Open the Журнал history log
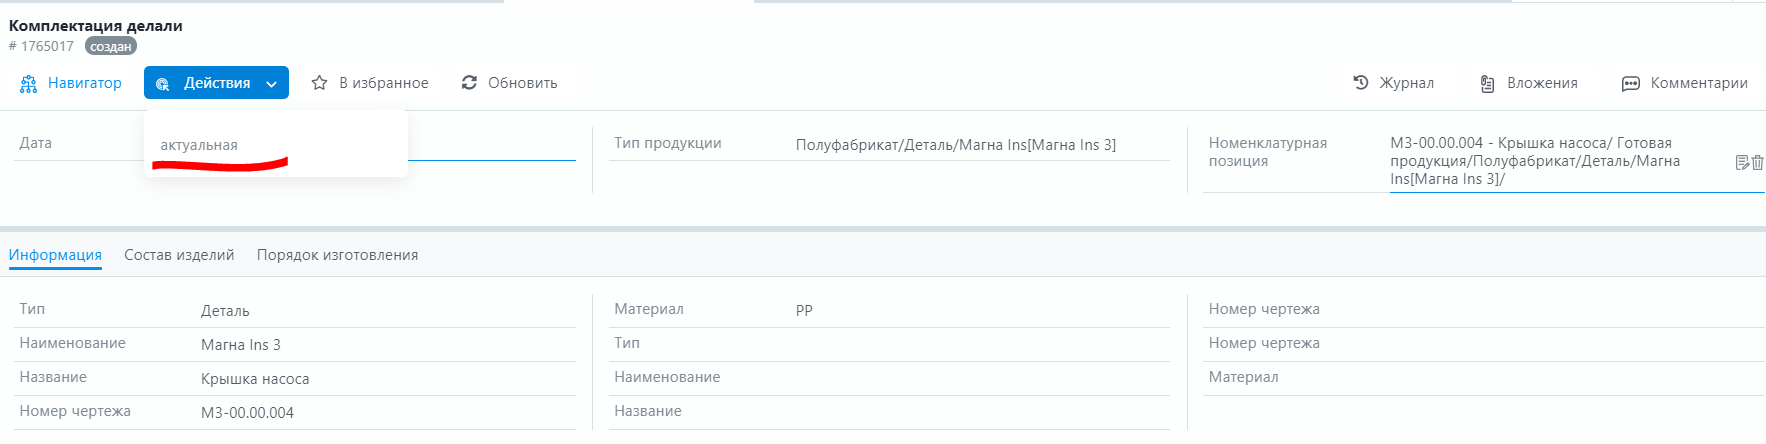1766x444 pixels. (1393, 83)
